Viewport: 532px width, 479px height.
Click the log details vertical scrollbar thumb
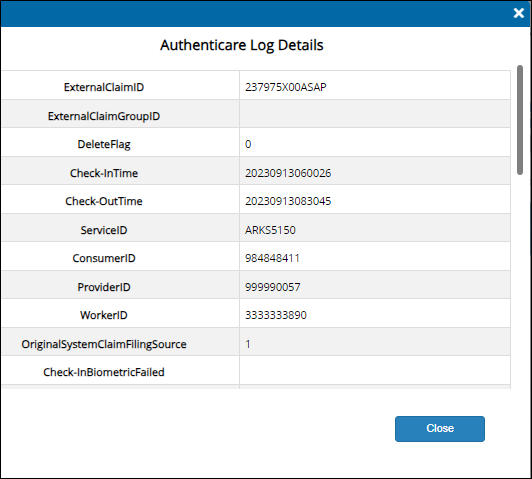(520, 120)
